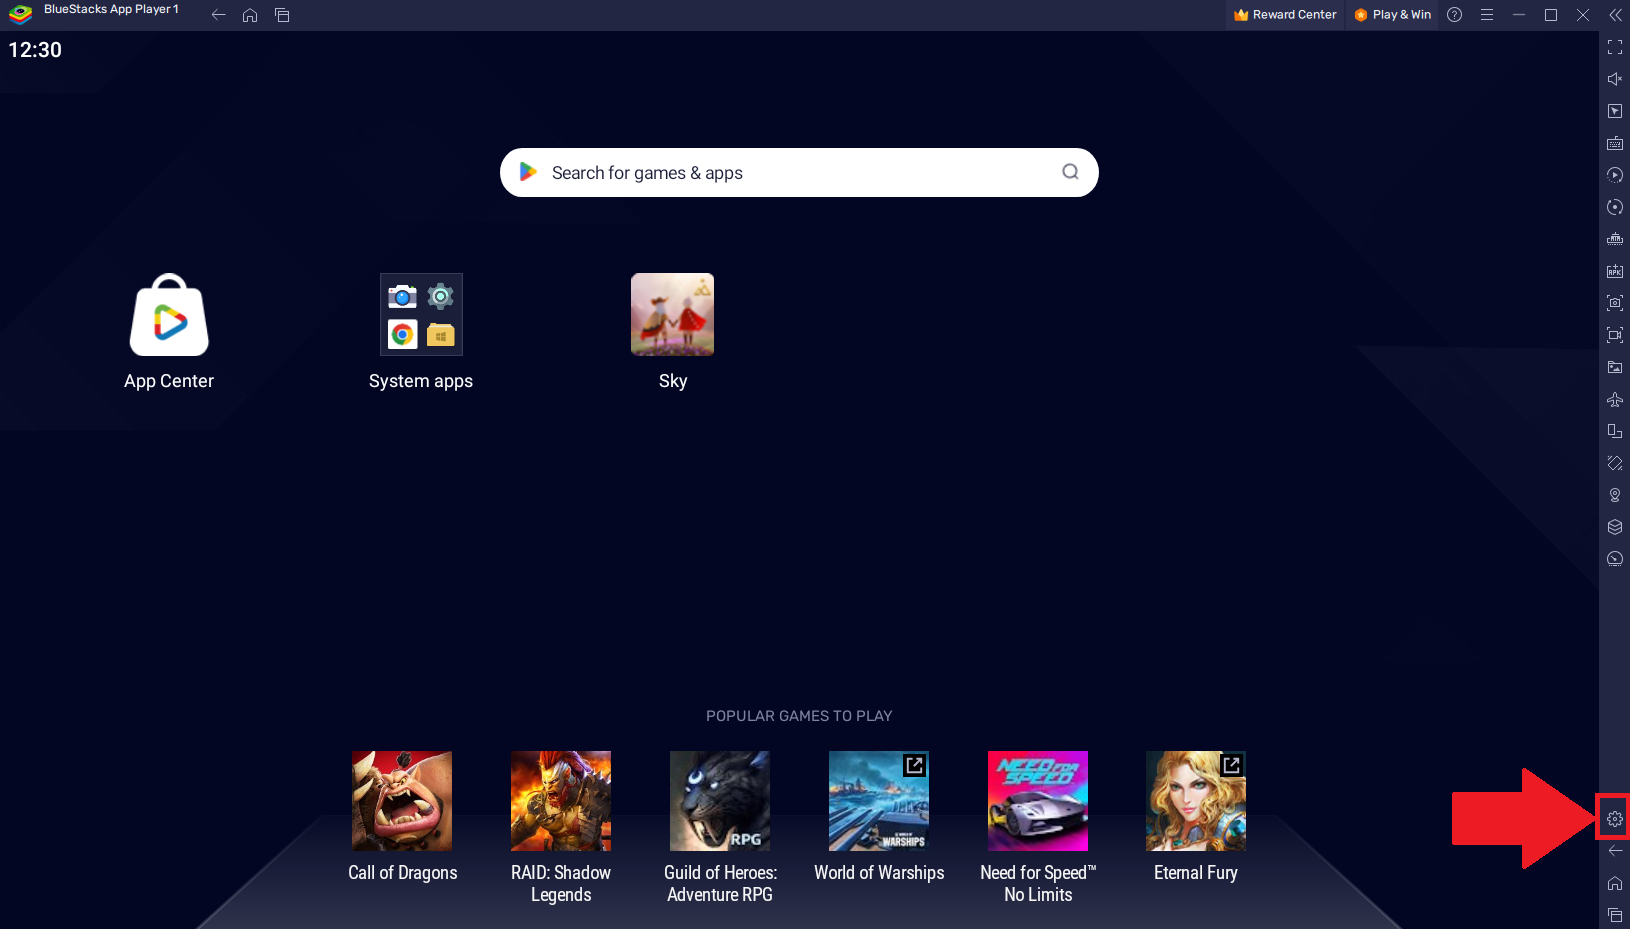Toggle fullscreen mode
Image resolution: width=1630 pixels, height=929 pixels.
pos(1615,46)
